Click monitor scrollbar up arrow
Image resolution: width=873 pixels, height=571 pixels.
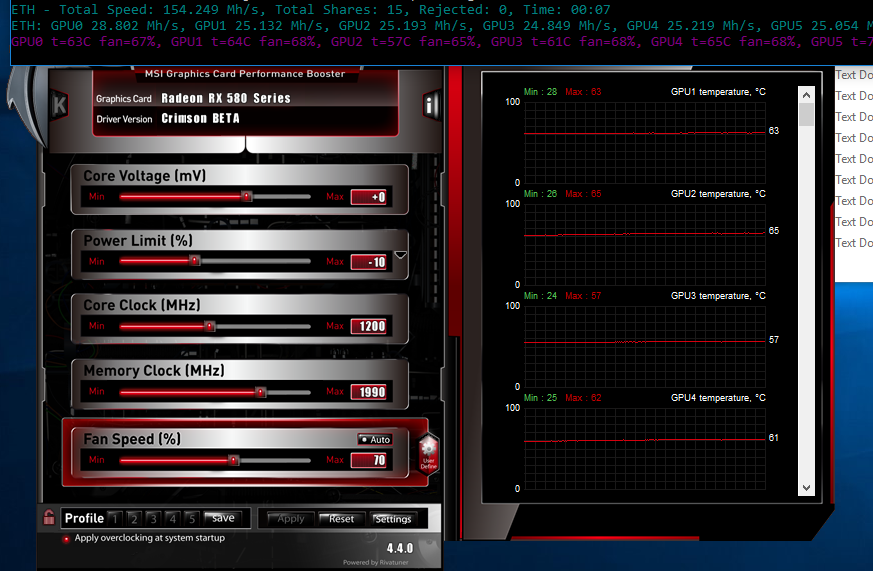coord(806,95)
